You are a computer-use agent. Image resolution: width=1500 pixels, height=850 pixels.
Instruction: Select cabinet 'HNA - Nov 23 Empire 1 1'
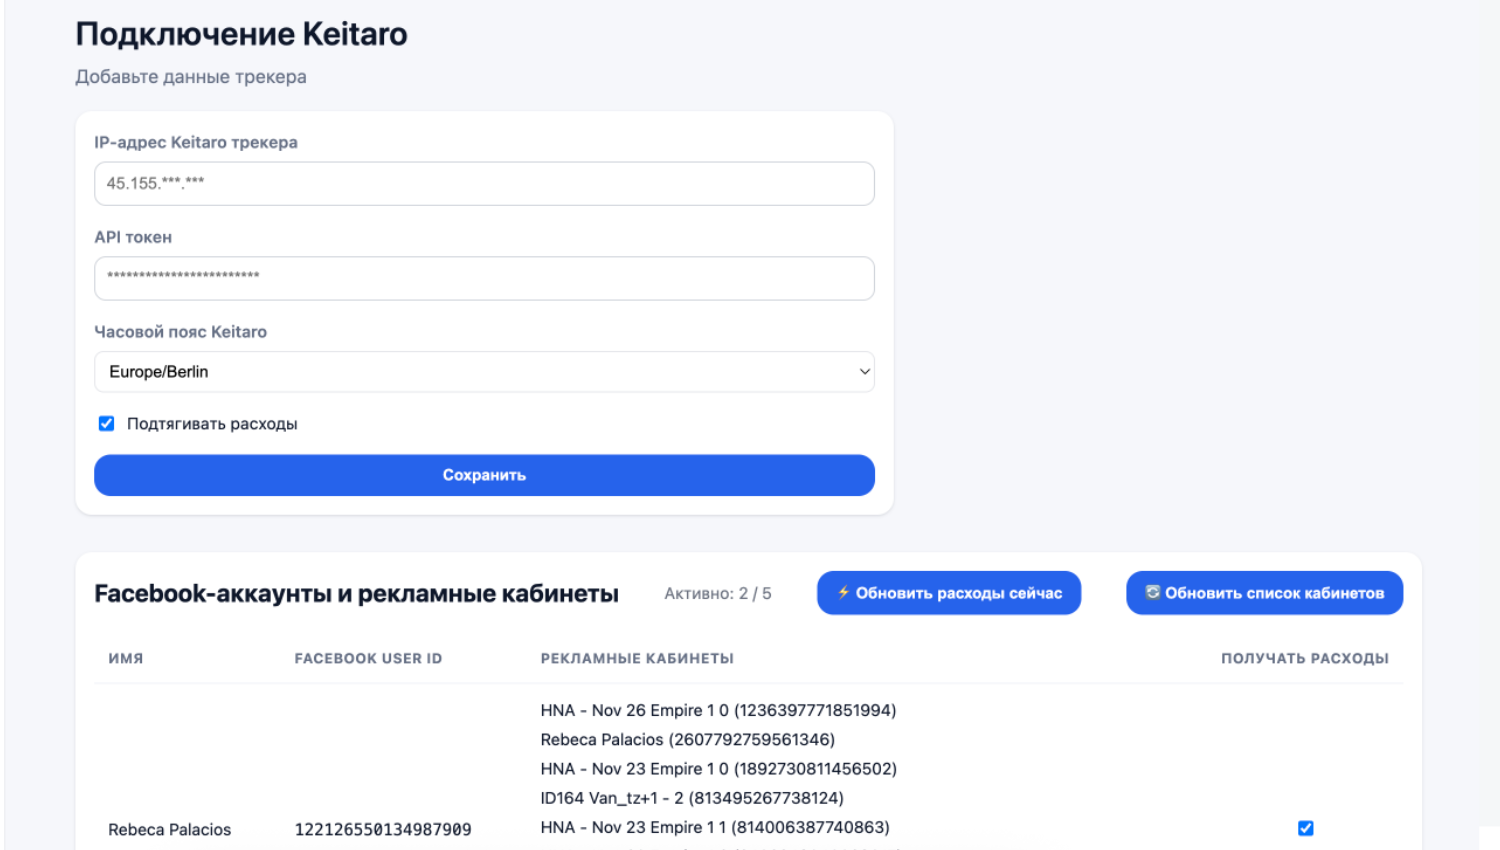(714, 827)
